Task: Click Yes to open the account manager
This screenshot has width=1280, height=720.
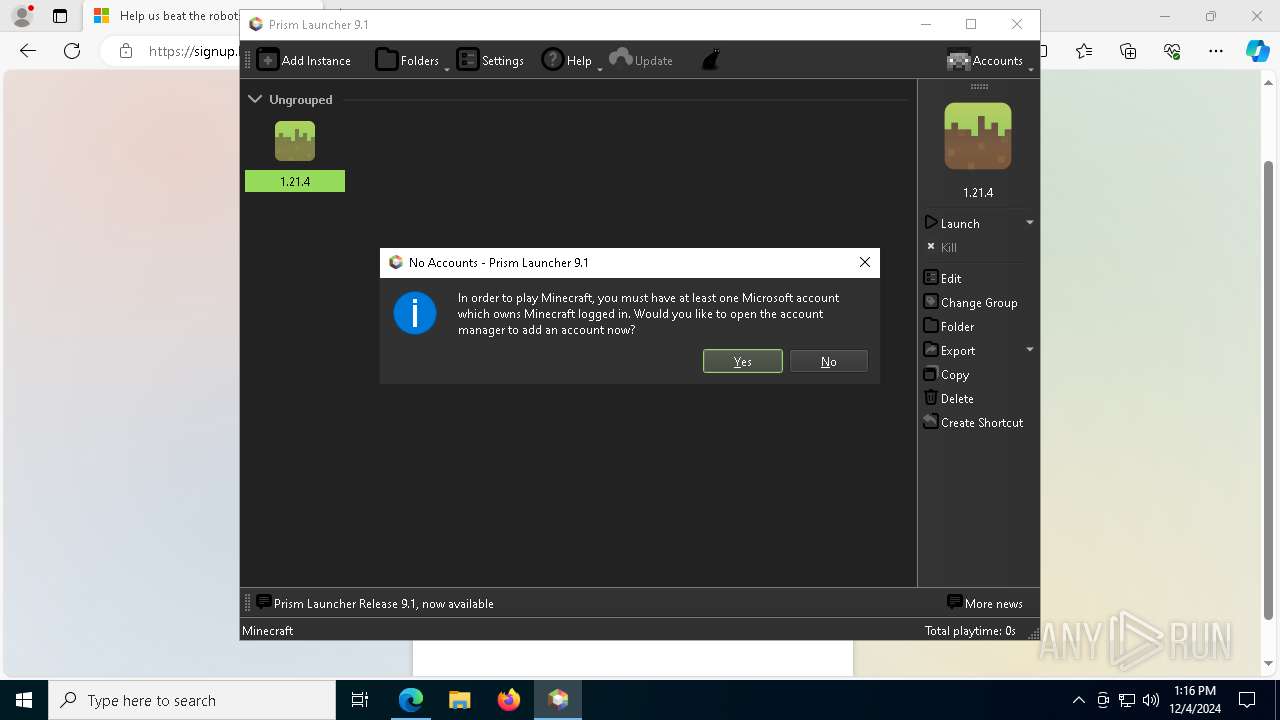Action: point(743,361)
